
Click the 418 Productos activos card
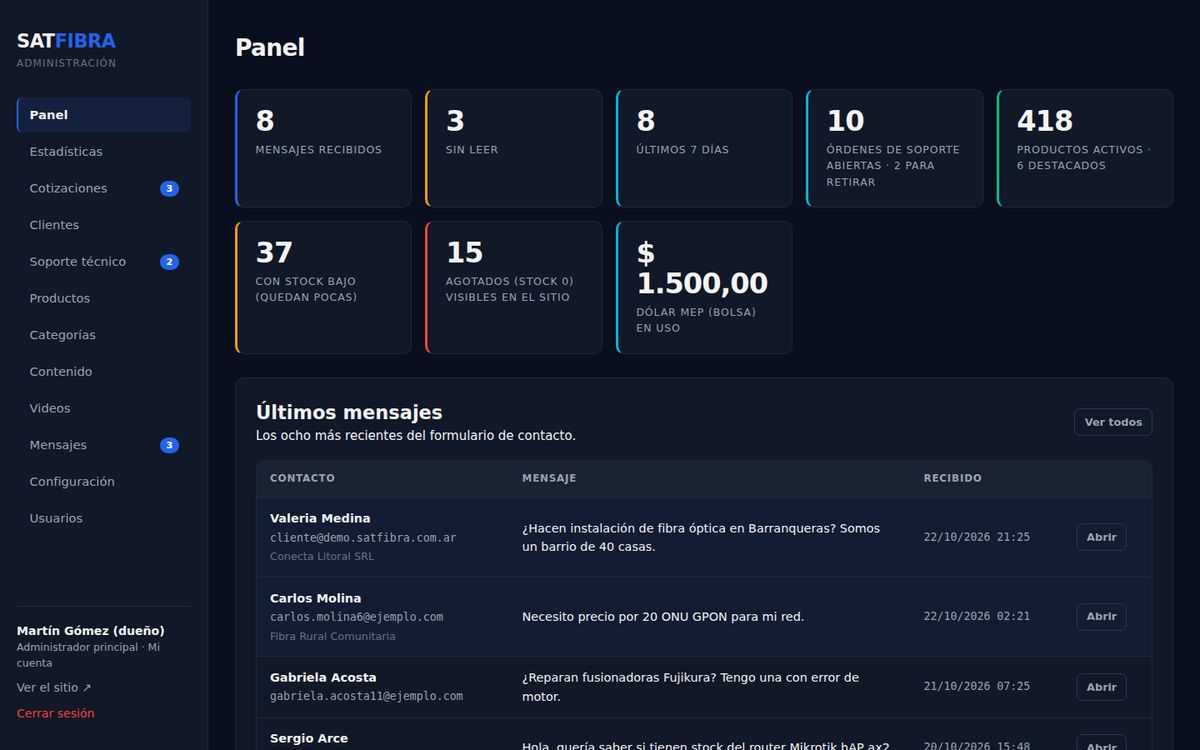coord(1085,148)
